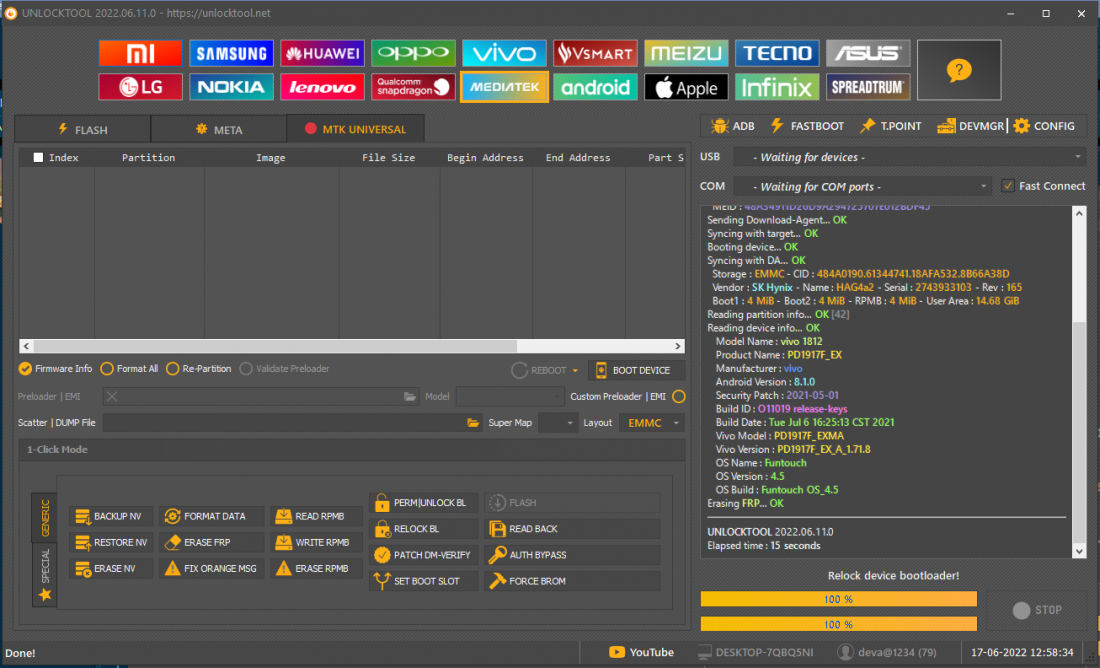Click PATCH DM-VERIFY button
The height and width of the screenshot is (668, 1100).
(x=424, y=555)
